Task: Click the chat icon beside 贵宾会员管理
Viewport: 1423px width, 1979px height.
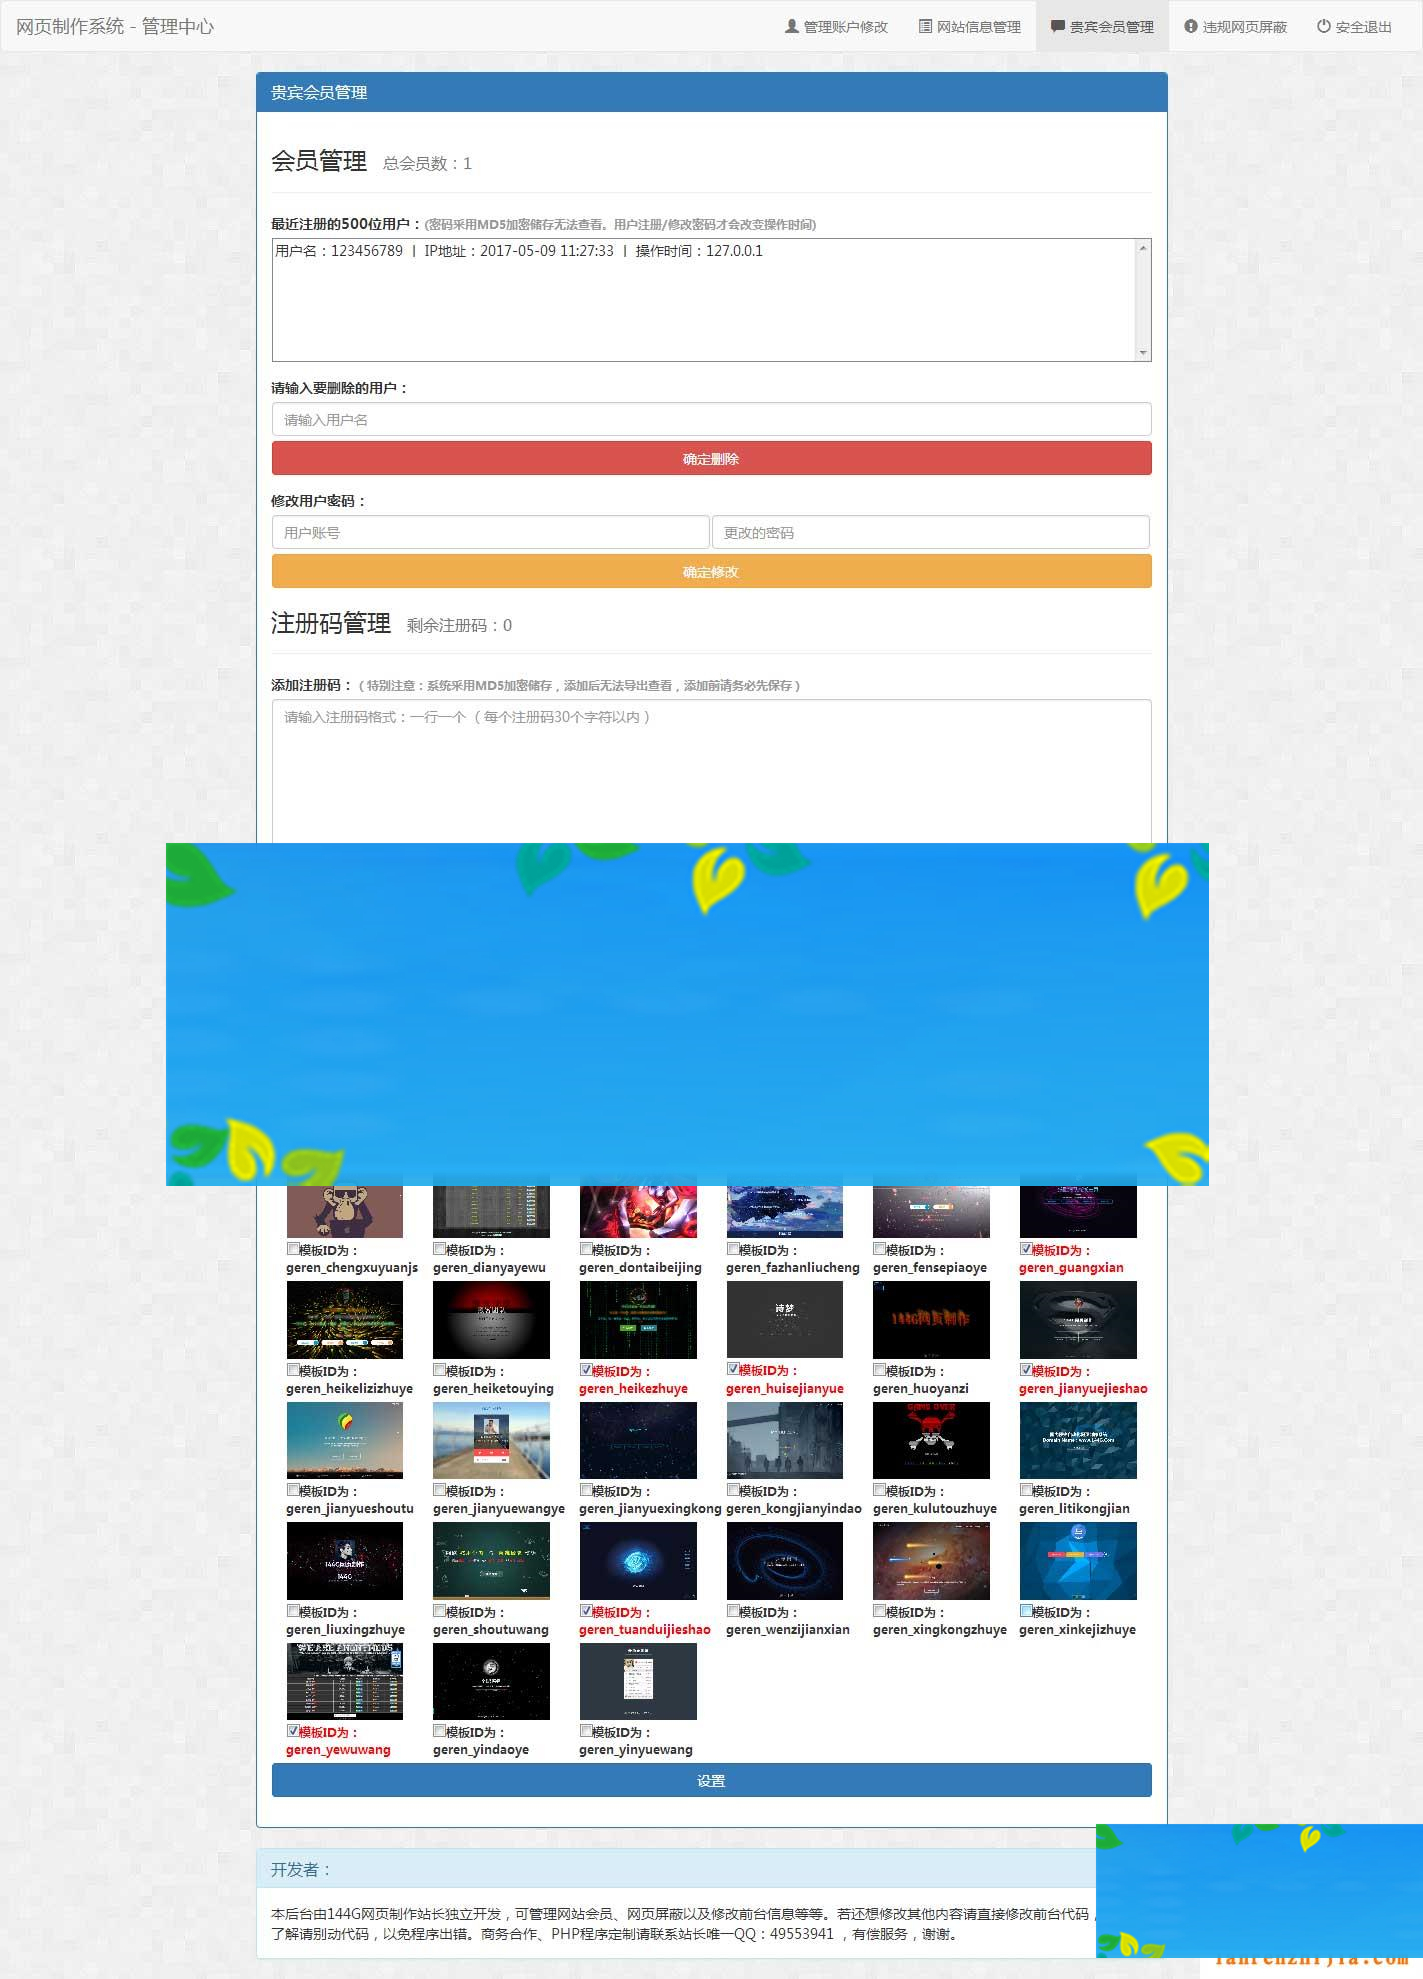Action: click(x=1057, y=27)
